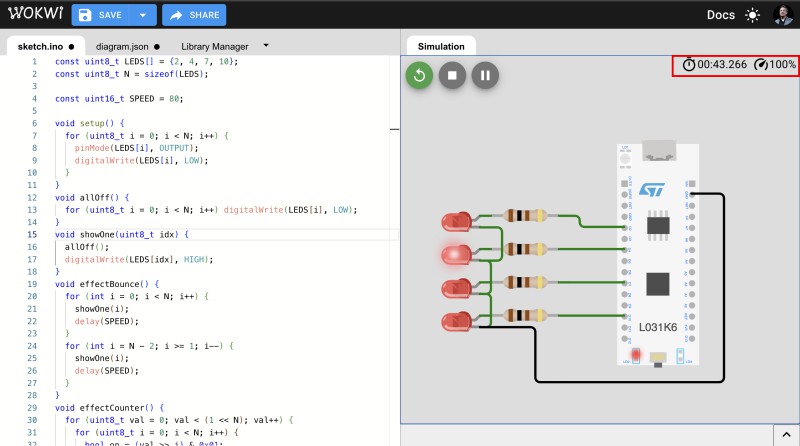Click the large square chip on the board
Viewport: 800px width, 446px height.
(658, 284)
